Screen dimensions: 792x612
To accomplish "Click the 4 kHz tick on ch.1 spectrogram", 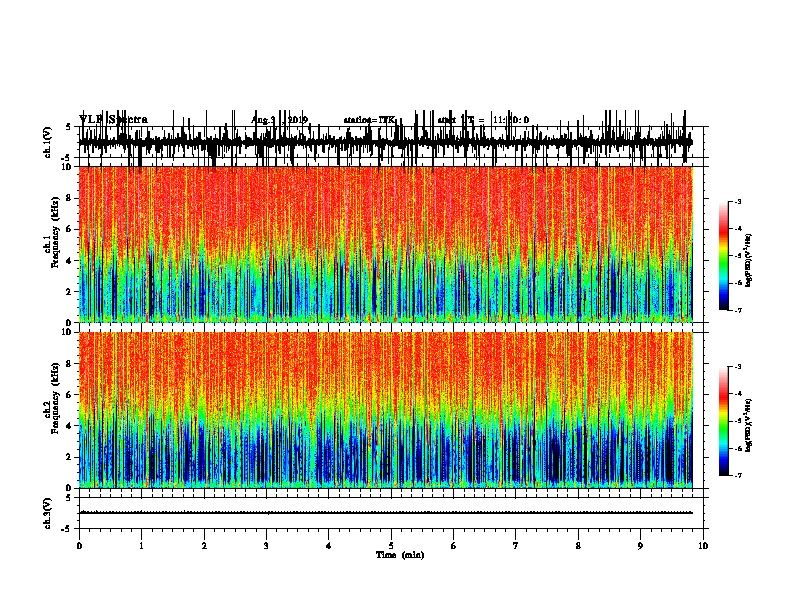I will coord(69,261).
